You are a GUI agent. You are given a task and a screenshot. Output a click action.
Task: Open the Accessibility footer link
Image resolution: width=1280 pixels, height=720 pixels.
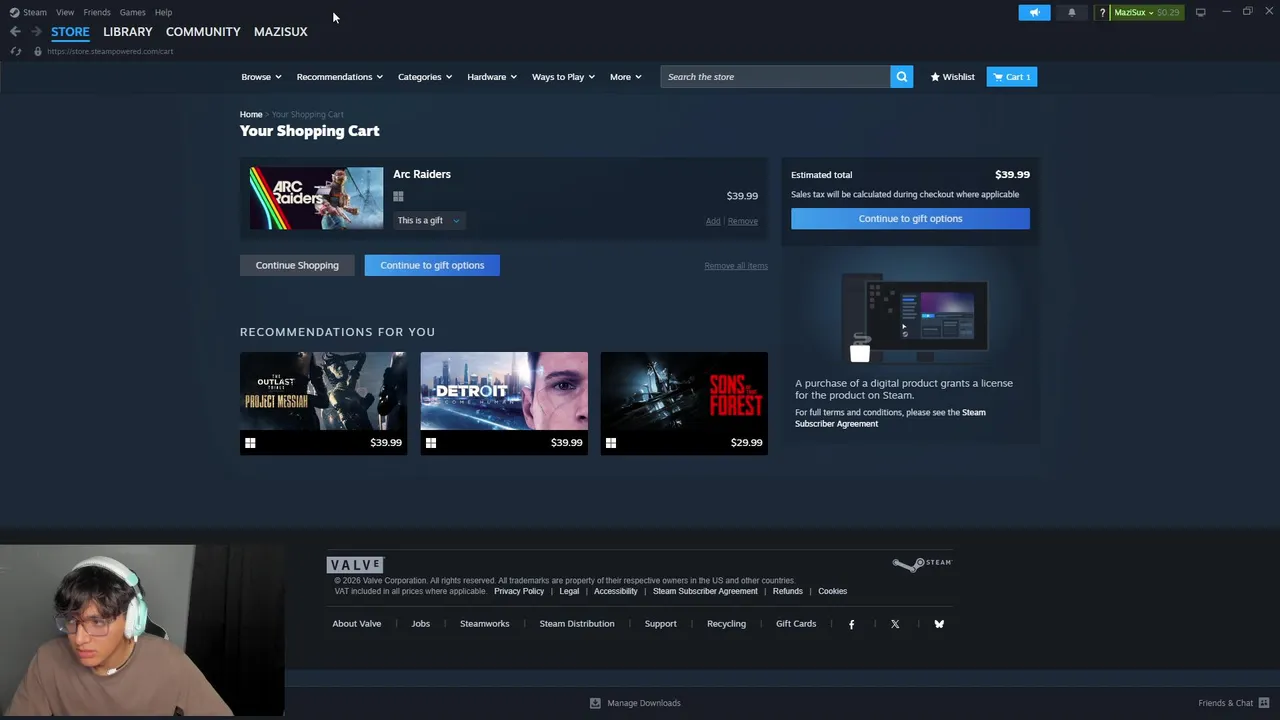[x=616, y=591]
